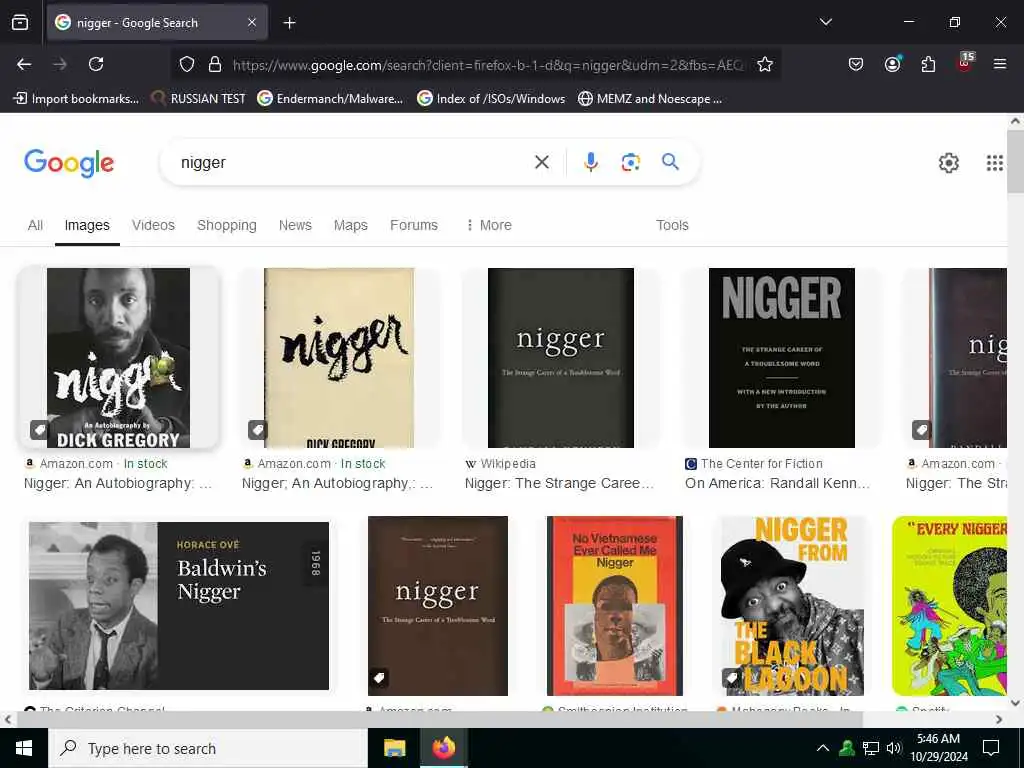
Task: Start voice search with microphone icon
Action: tap(590, 162)
